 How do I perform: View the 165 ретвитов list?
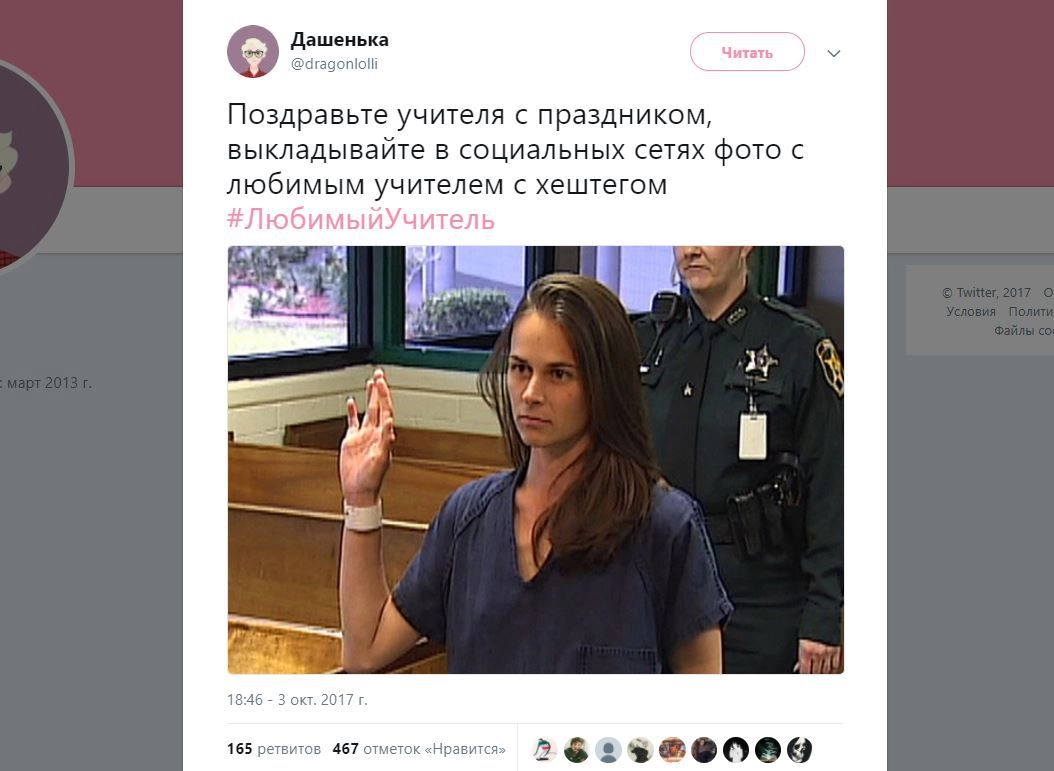tap(274, 749)
